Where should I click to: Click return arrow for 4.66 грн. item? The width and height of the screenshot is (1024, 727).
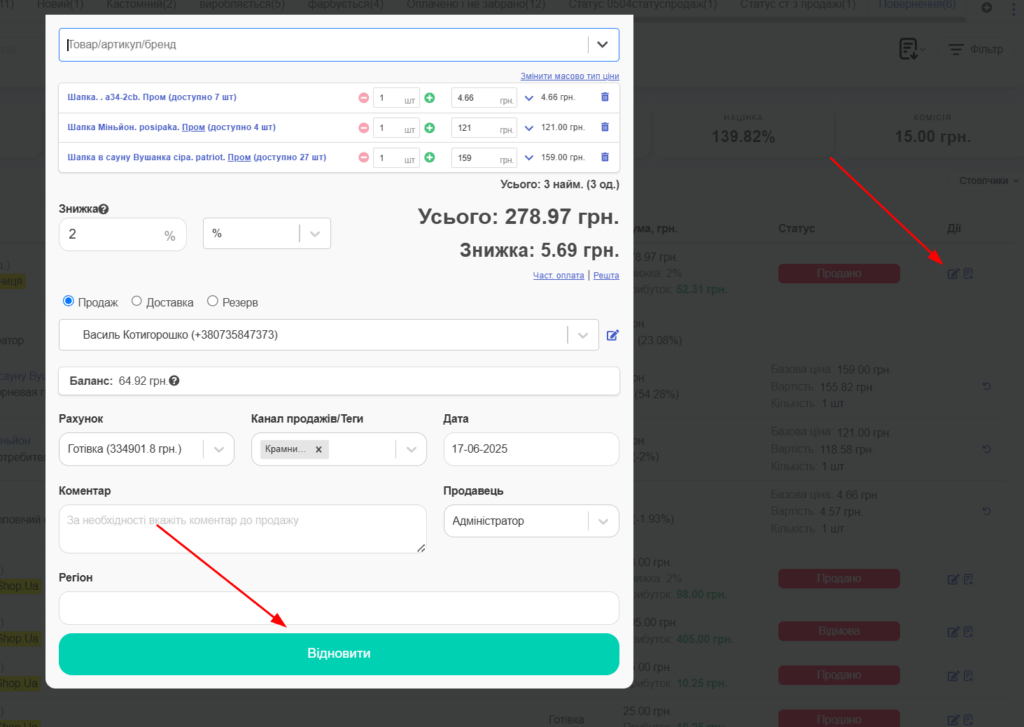(x=987, y=511)
